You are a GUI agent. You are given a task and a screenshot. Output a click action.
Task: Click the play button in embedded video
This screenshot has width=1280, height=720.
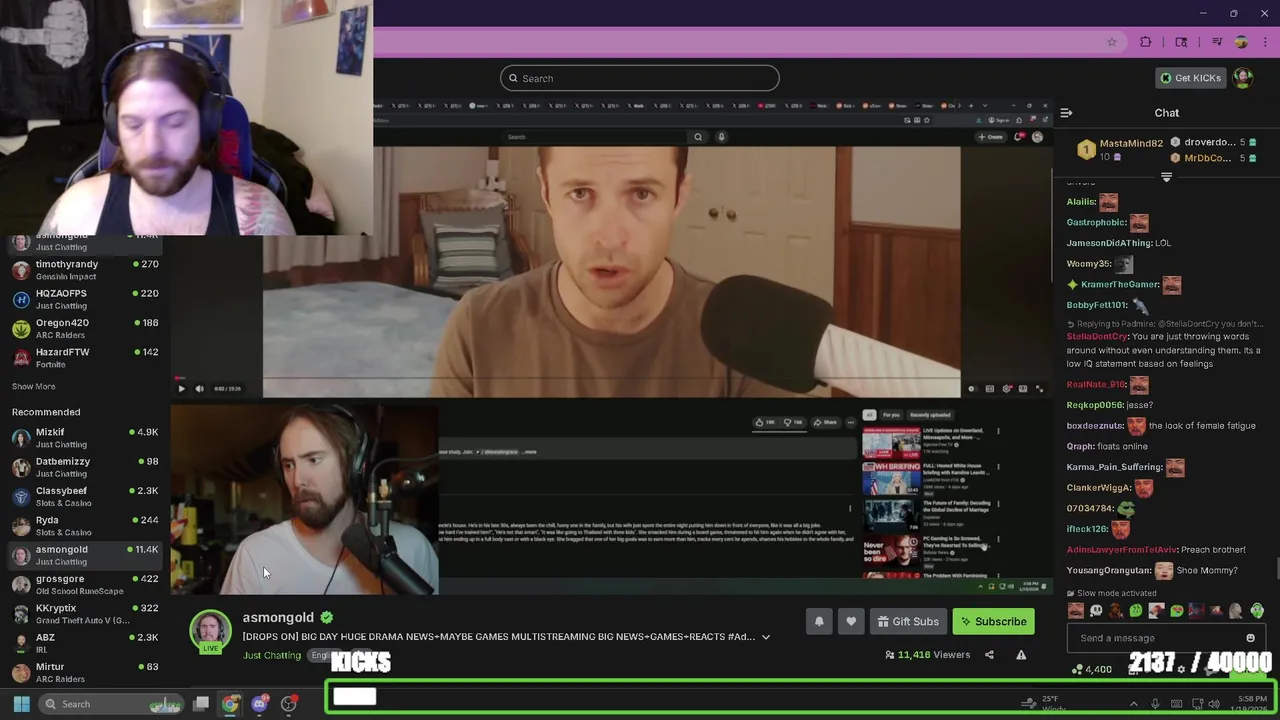click(x=181, y=389)
